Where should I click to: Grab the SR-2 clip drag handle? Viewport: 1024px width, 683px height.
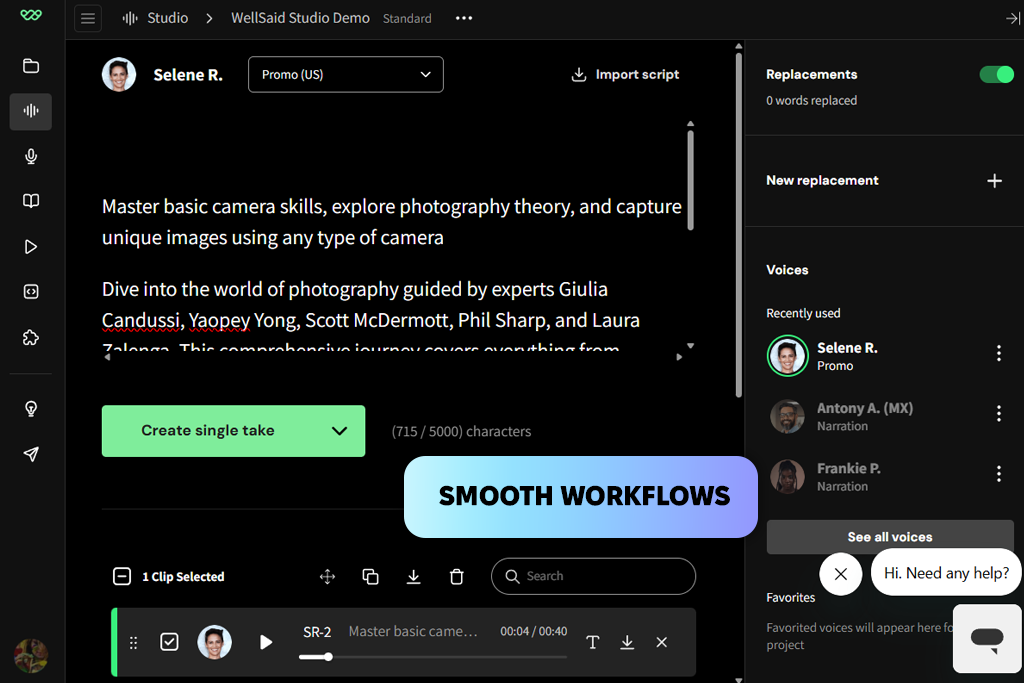pyautogui.click(x=133, y=643)
